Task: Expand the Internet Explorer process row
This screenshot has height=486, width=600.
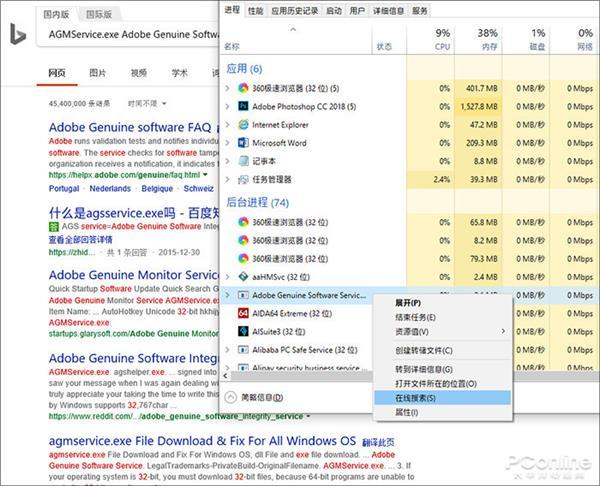Action: 228,124
